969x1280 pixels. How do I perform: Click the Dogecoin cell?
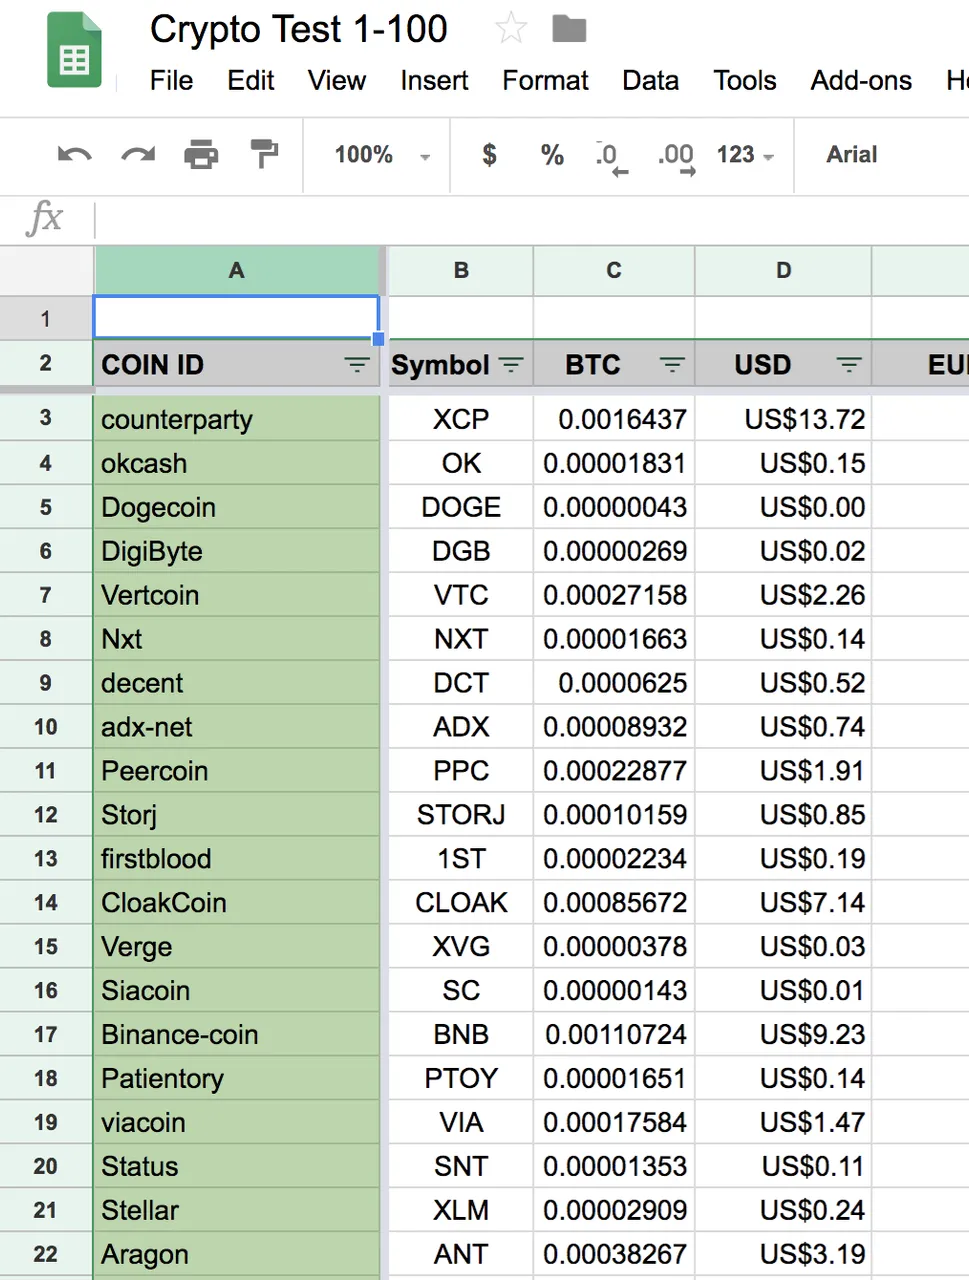tap(237, 507)
